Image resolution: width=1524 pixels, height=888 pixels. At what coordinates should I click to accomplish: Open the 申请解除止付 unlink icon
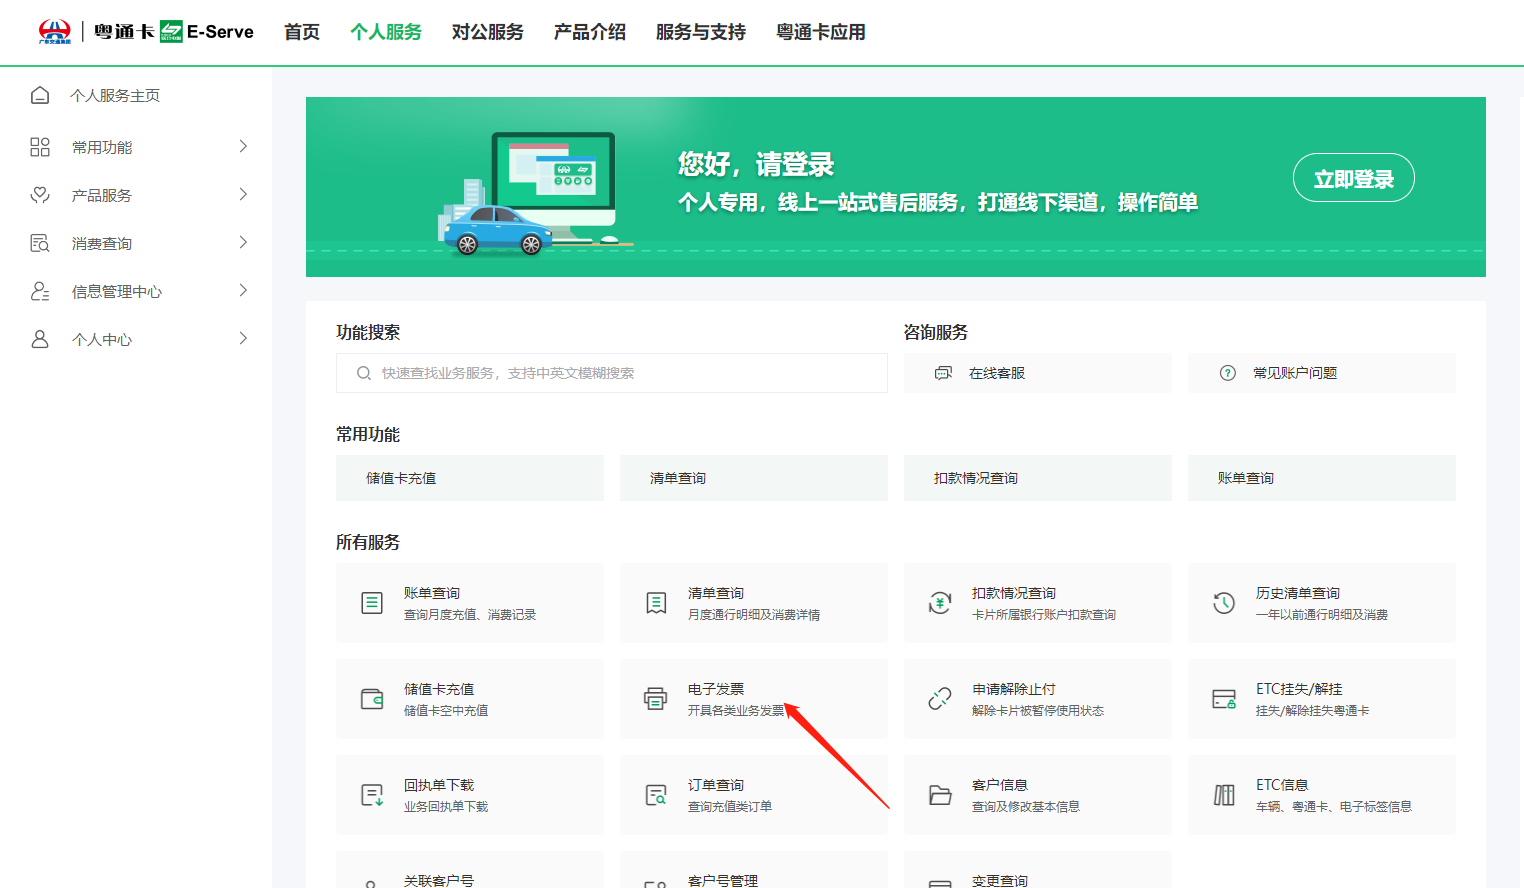(939, 697)
